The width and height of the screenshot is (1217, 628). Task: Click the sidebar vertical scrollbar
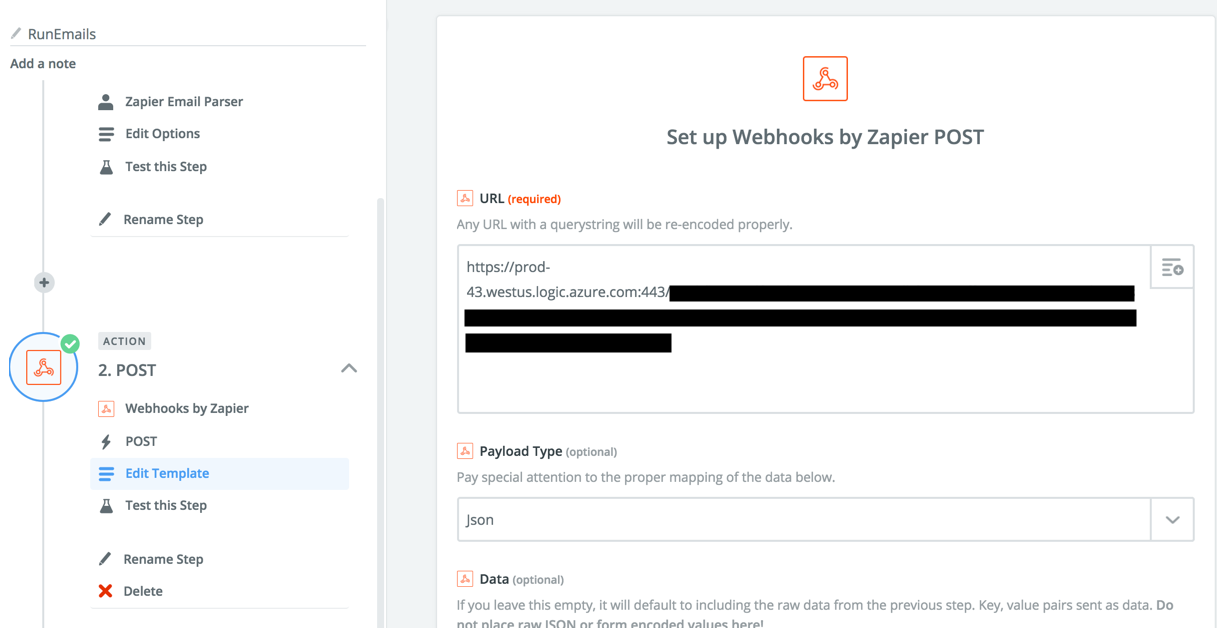click(380, 411)
